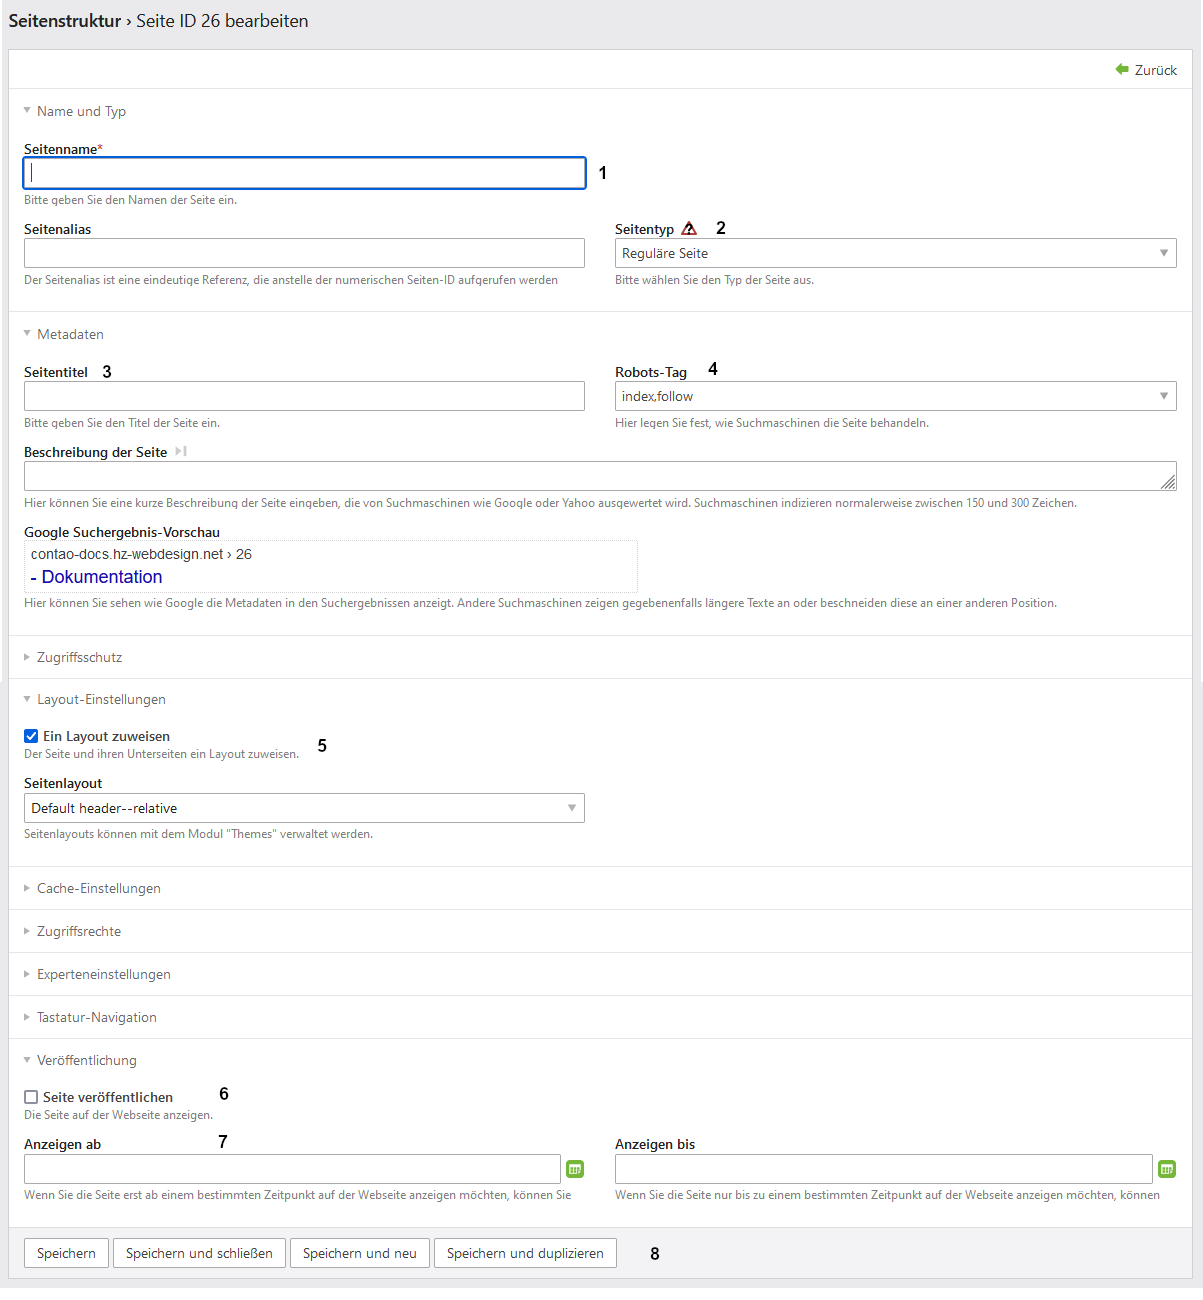Expand the Cache-Einstellungen section
The image size is (1203, 1300).
[x=98, y=888]
